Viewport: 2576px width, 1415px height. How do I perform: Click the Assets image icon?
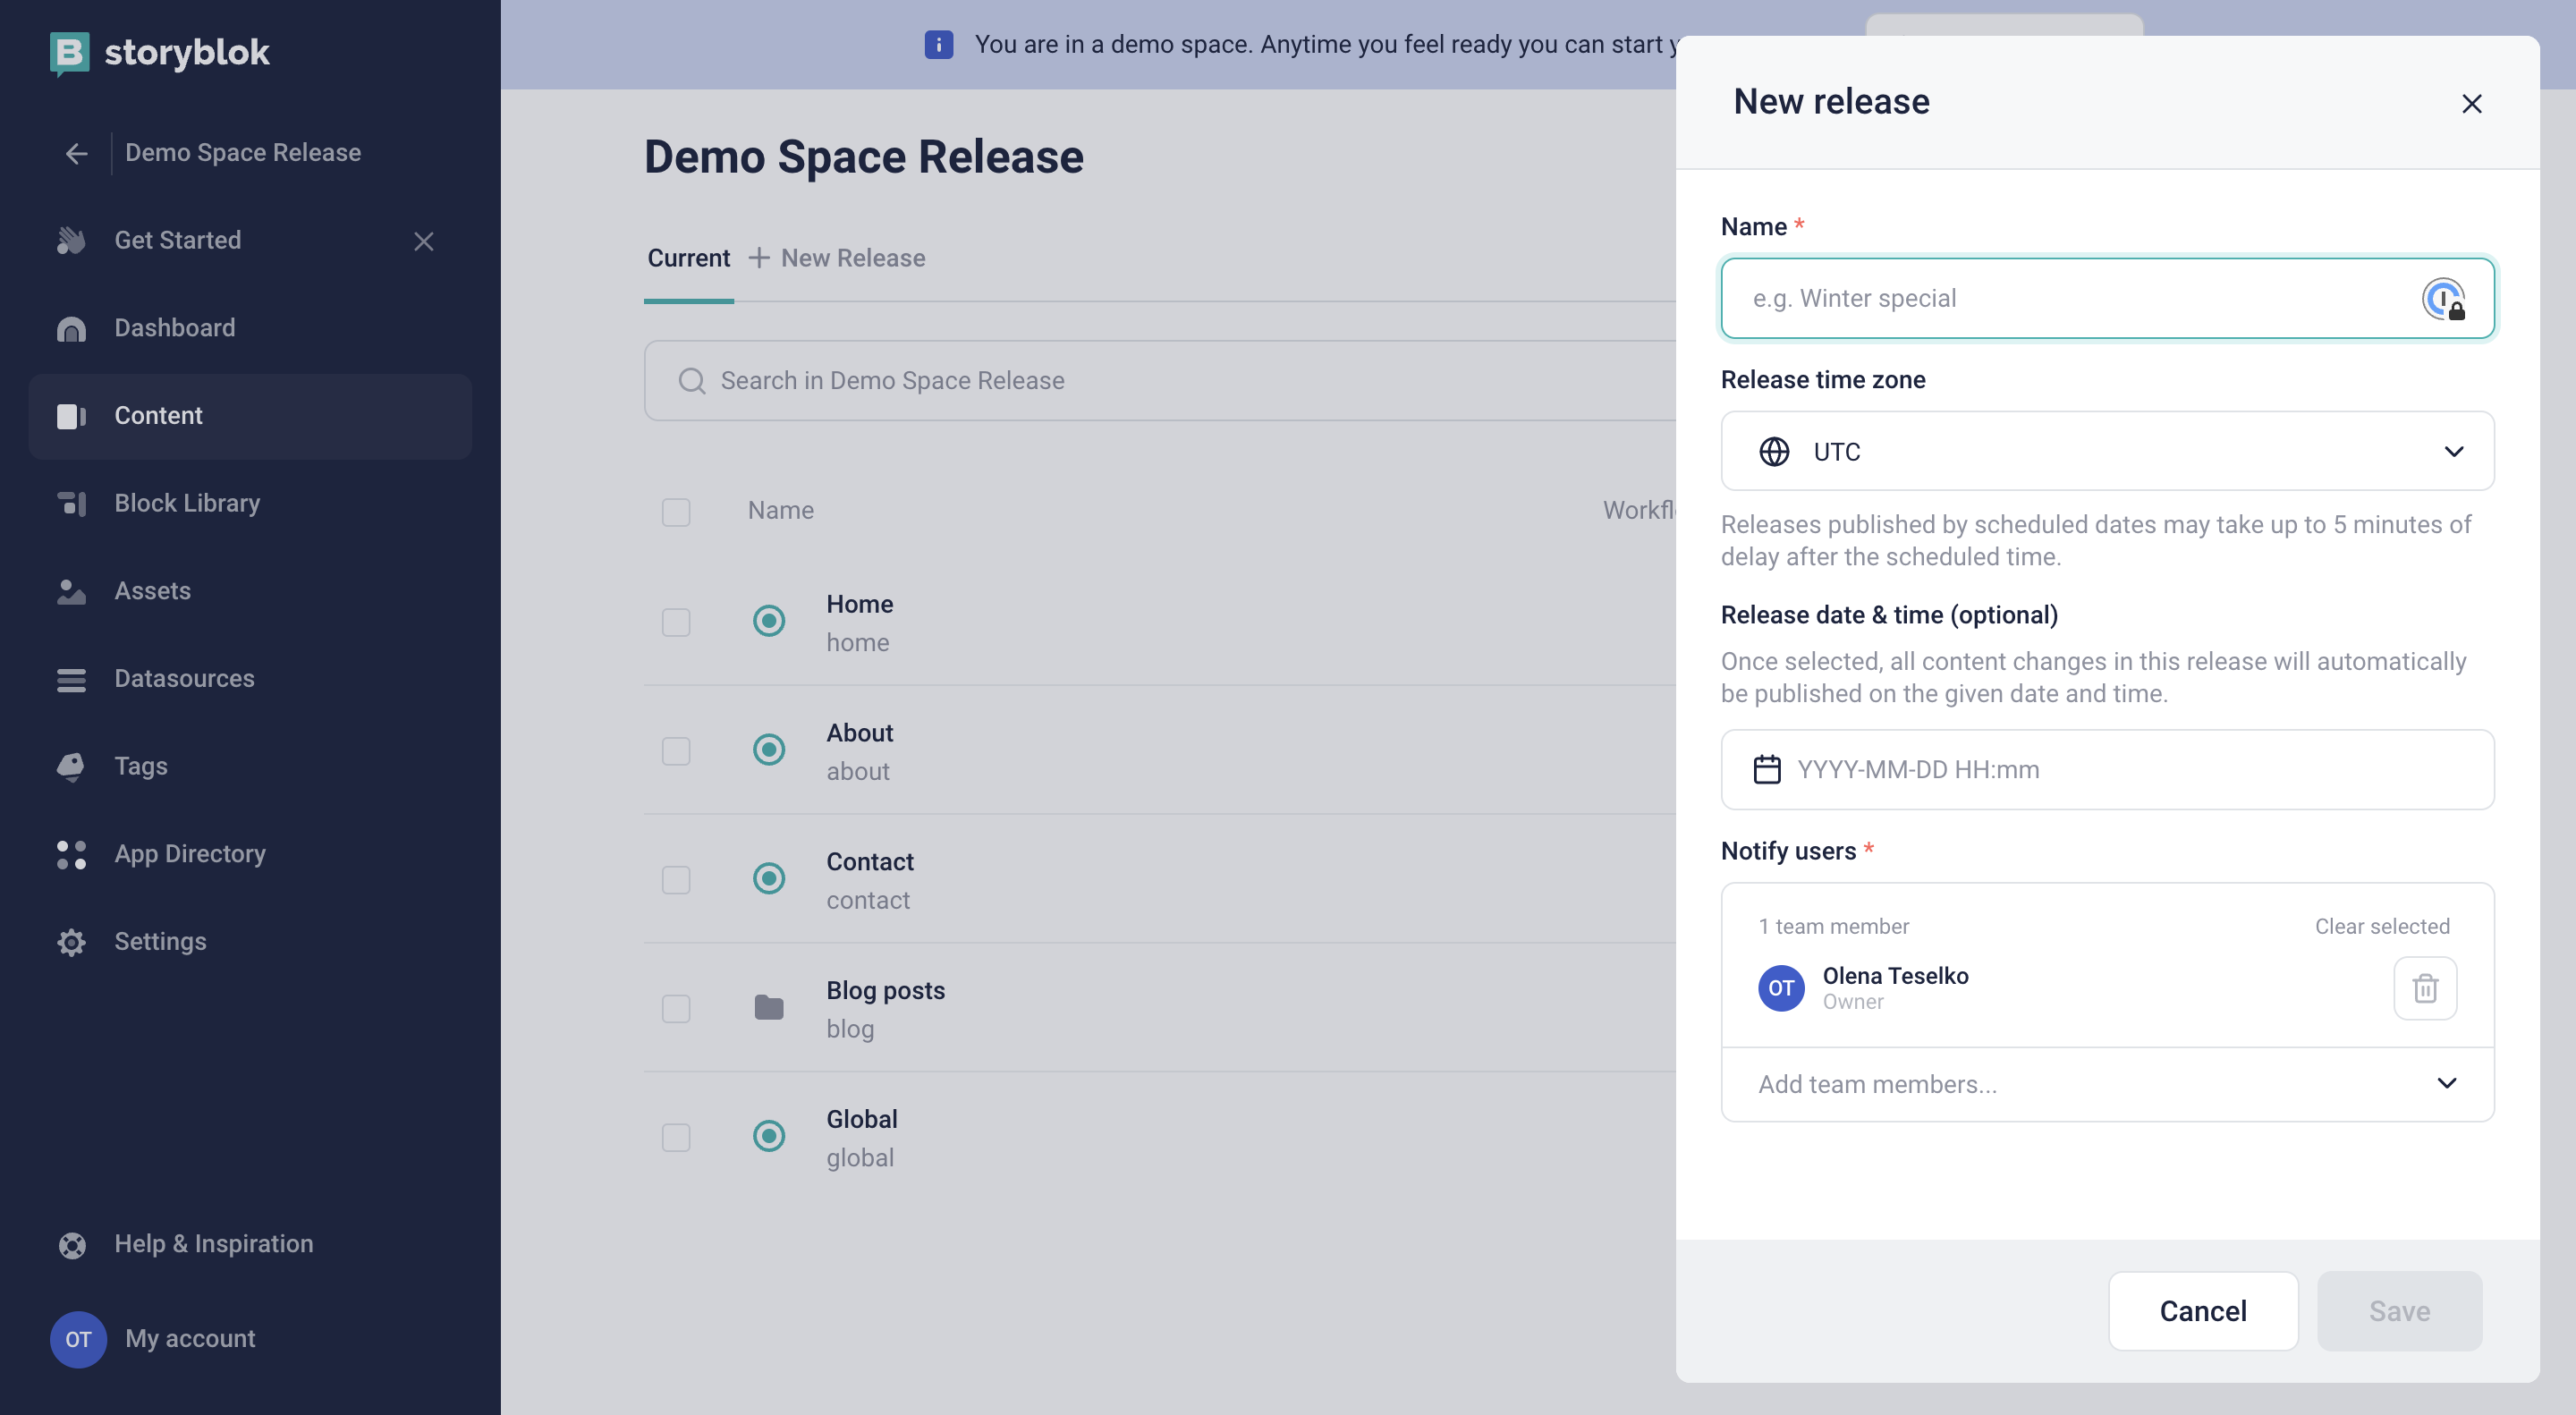tap(71, 592)
